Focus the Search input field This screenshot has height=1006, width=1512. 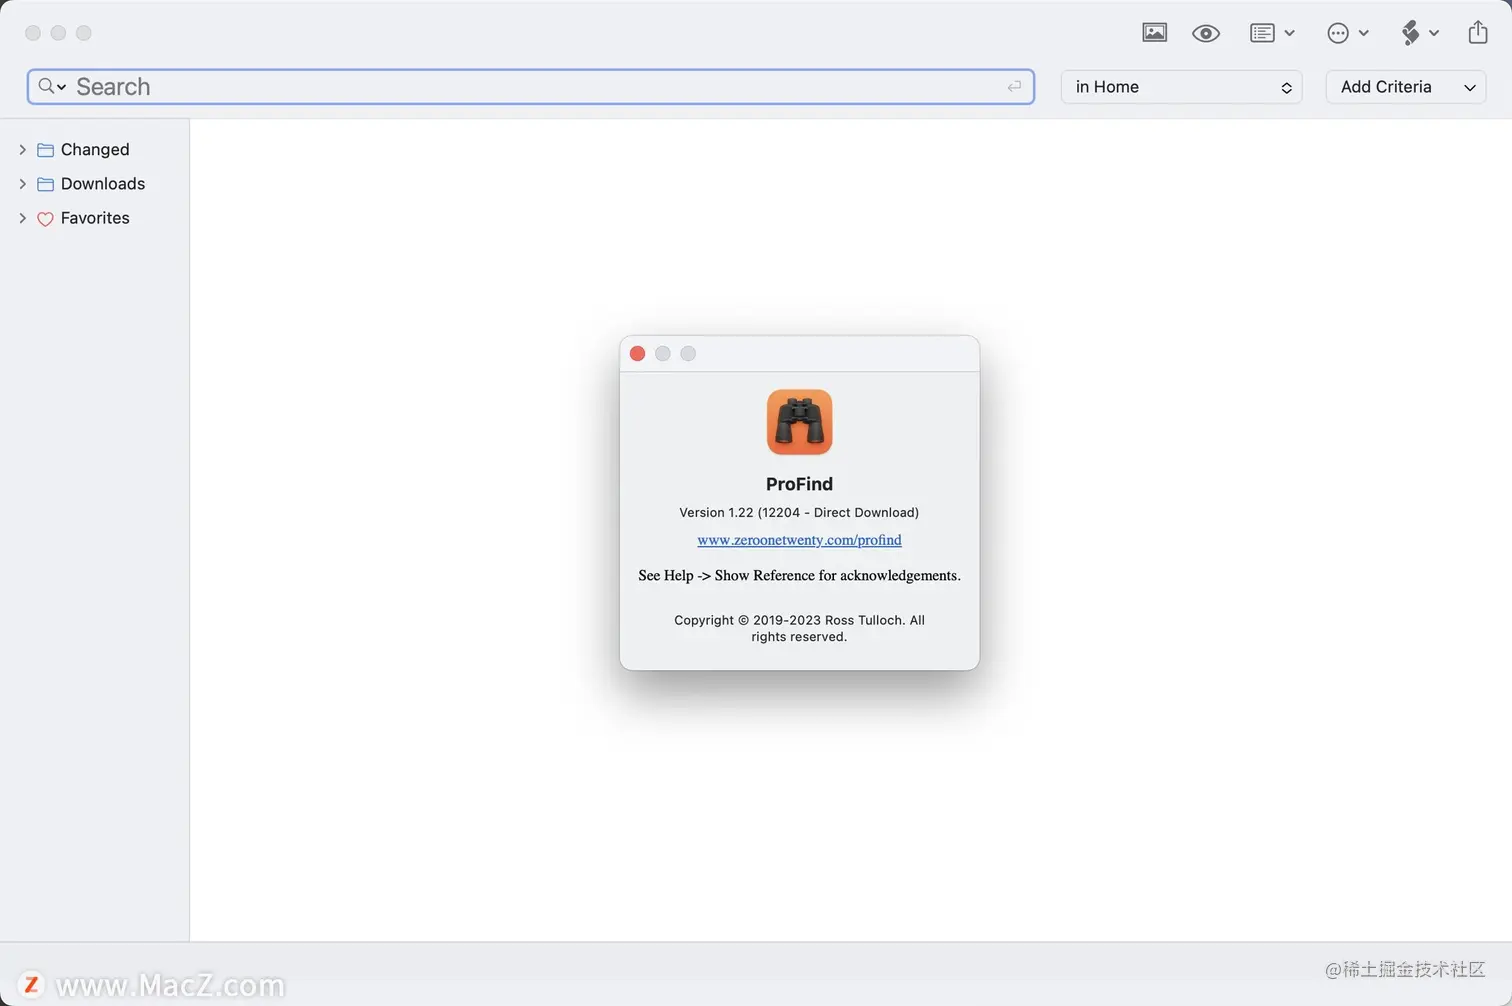[x=530, y=87]
